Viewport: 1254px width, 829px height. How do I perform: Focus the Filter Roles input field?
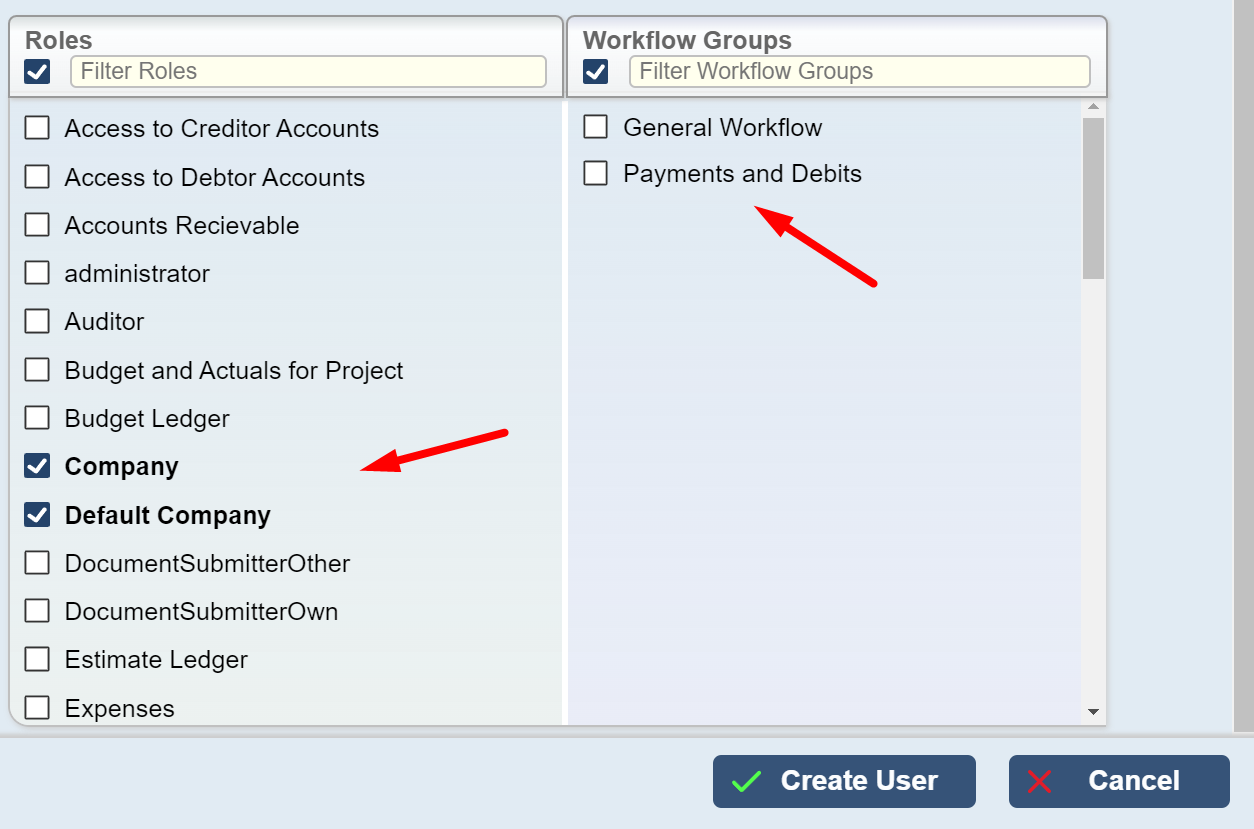(308, 72)
